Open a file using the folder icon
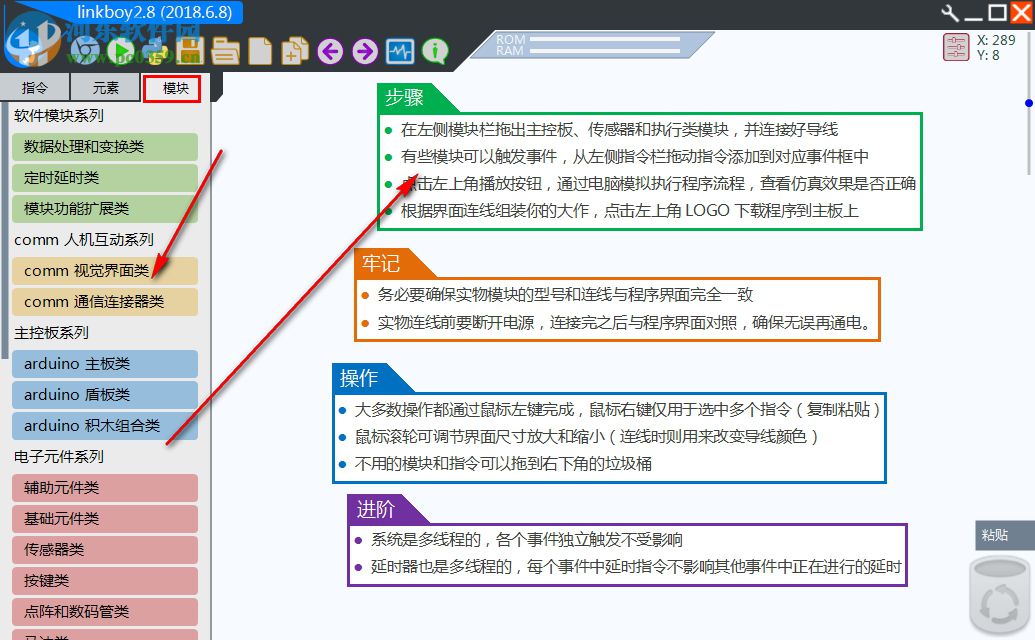 click(224, 50)
